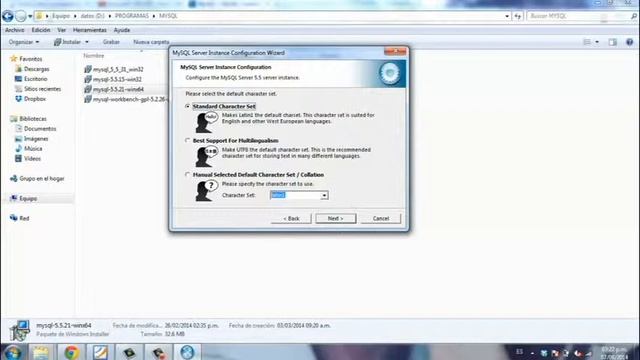Open the Explorer help icon
640x360 pixels.
pos(629,42)
